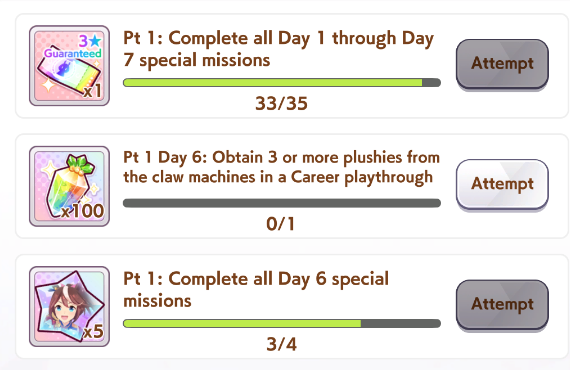The height and width of the screenshot is (370, 570).
Task: Click Attempt for the all Day 6 special missions
Action: click(x=502, y=304)
